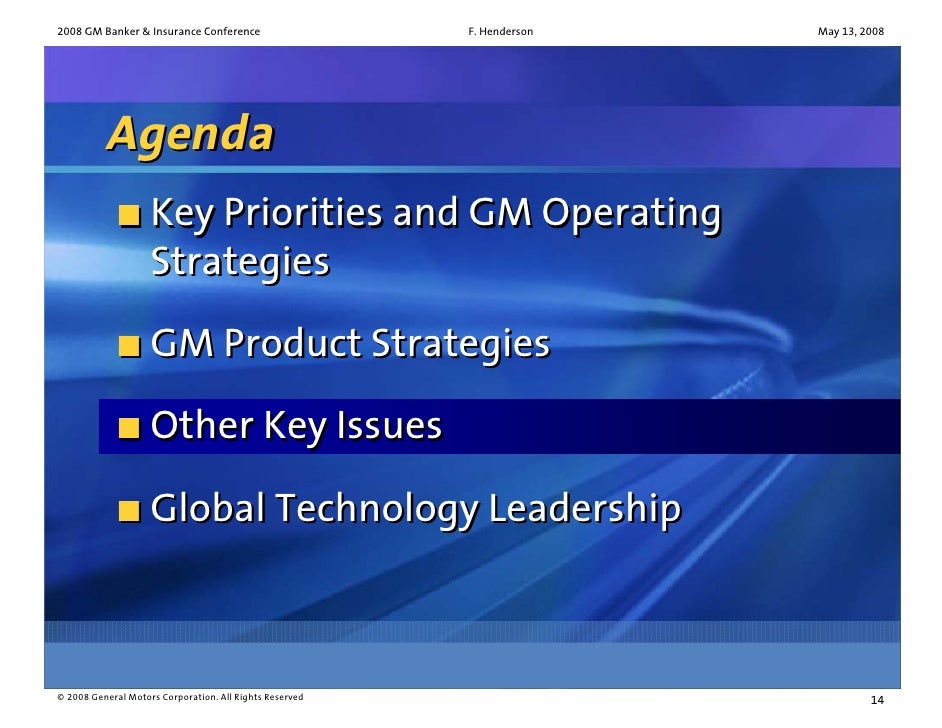Image resolution: width=942 pixels, height=728 pixels.
Task: Click yellow bullet beside 'Global Technology Leadership'
Action: [x=129, y=511]
